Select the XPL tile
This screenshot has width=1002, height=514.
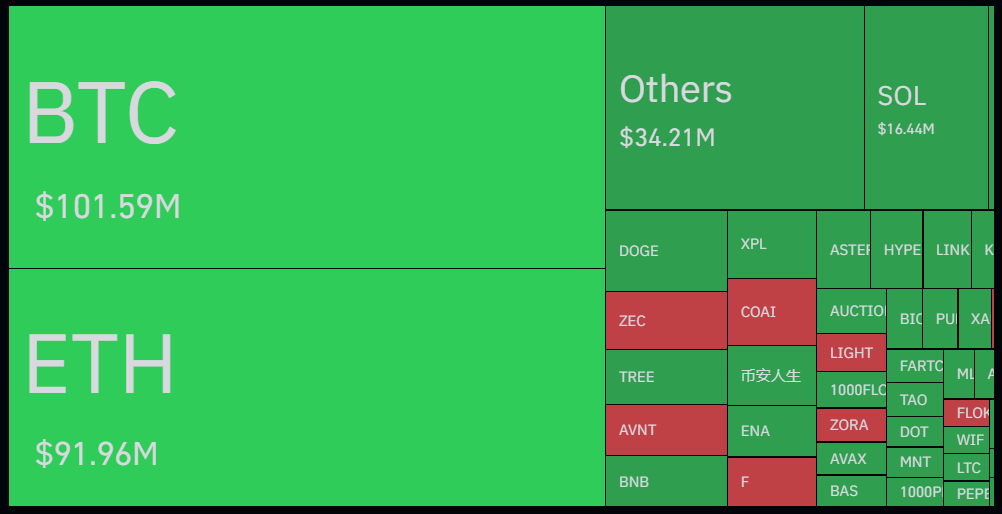point(771,244)
